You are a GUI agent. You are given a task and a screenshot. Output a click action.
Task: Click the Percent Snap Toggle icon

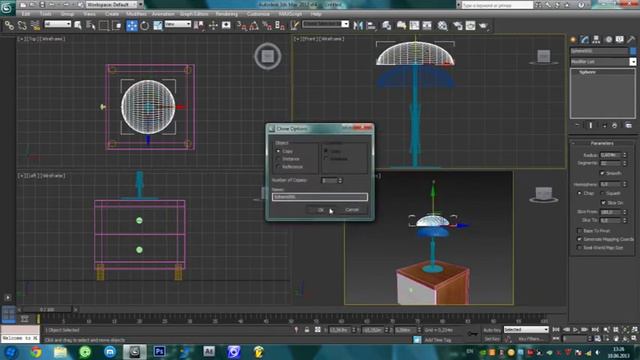[267, 26]
